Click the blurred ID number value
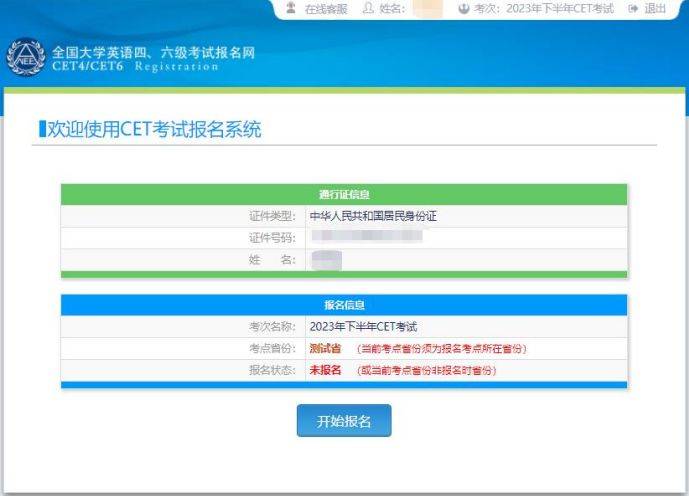 point(367,236)
